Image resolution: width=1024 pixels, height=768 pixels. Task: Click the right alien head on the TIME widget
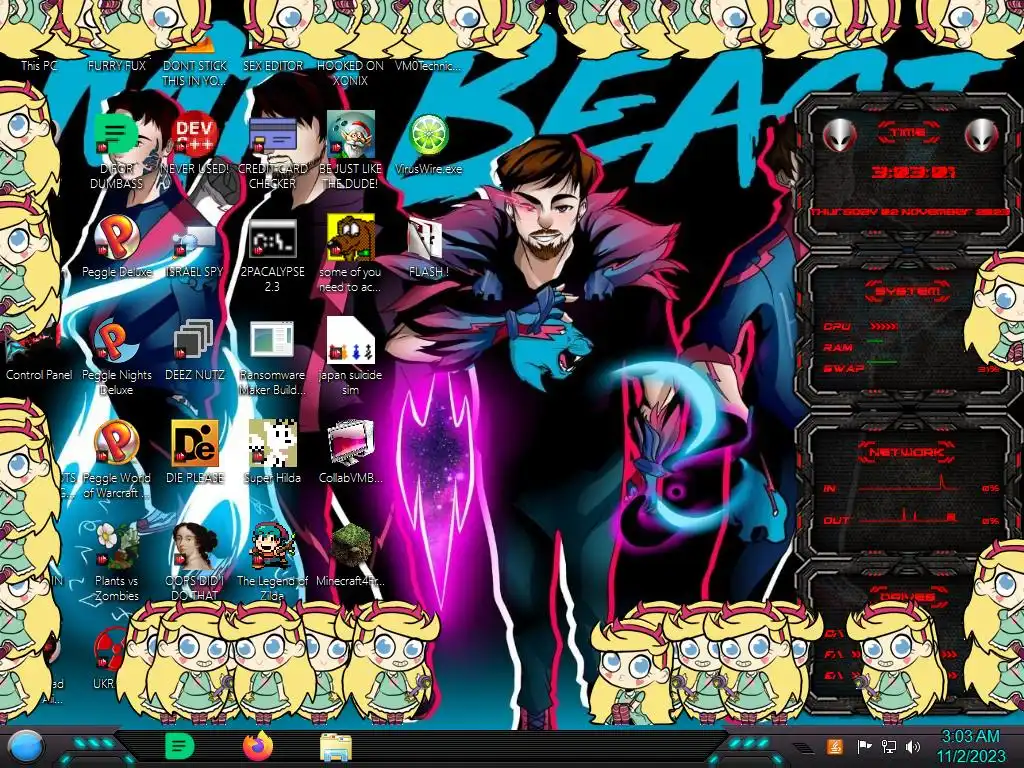pos(982,135)
